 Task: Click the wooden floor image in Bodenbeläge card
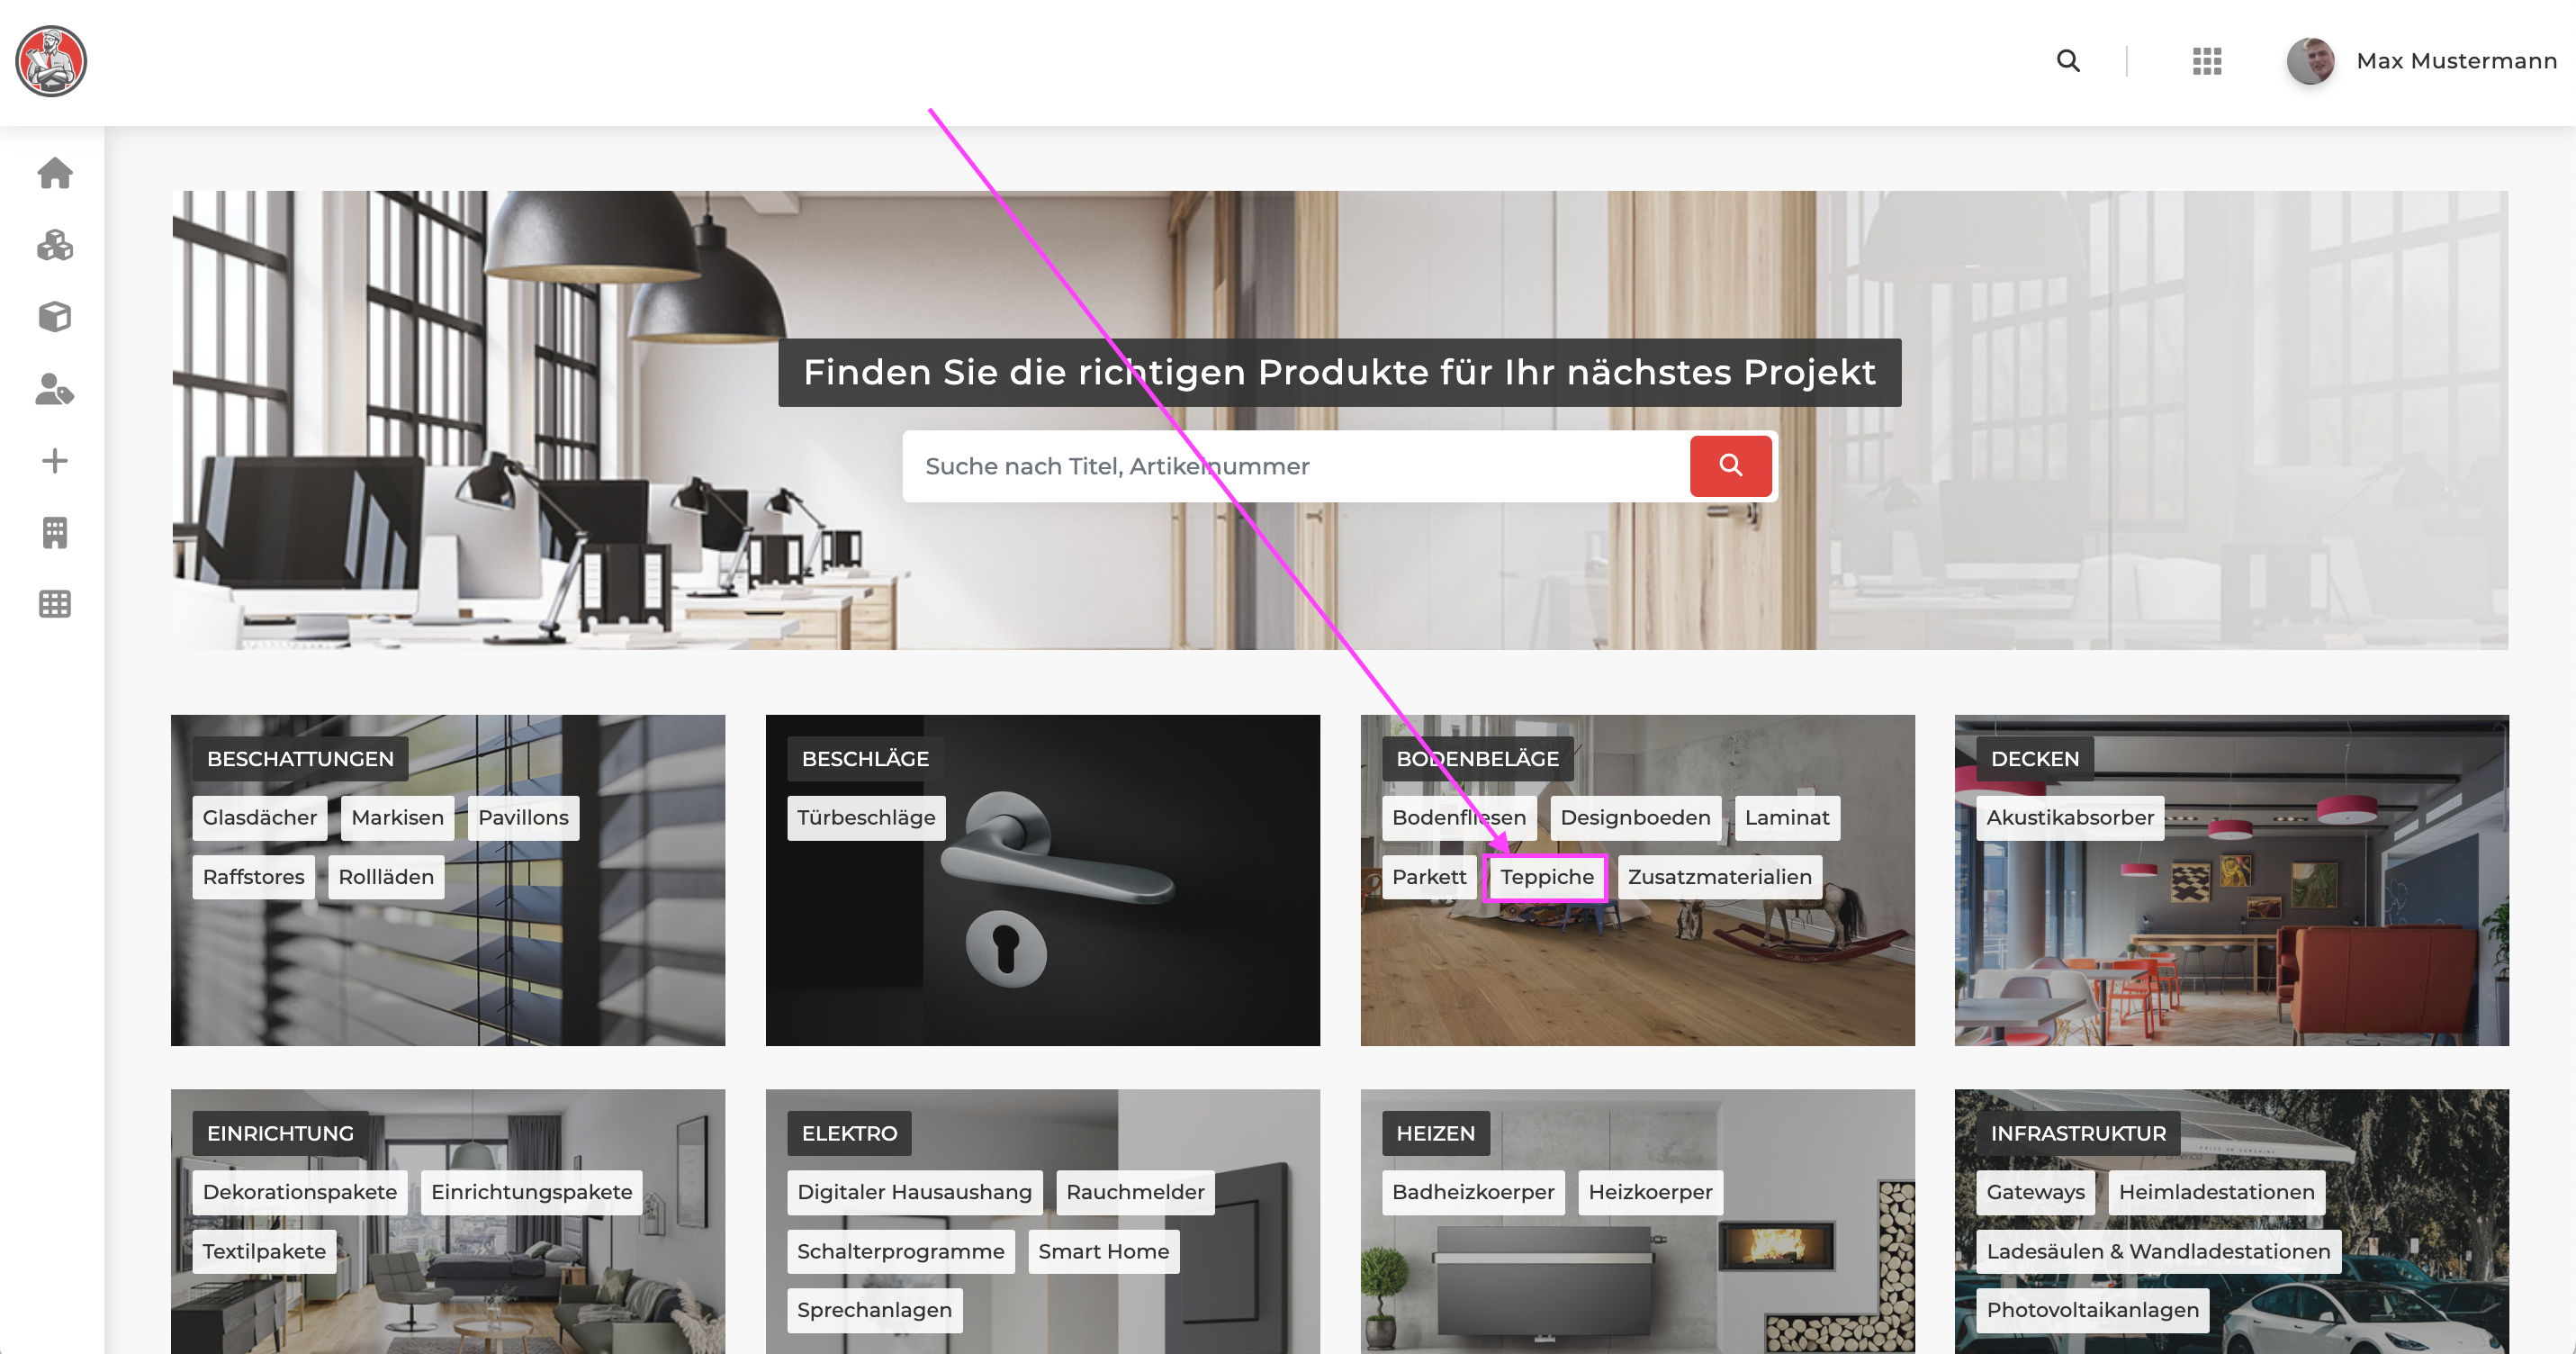point(1637,980)
